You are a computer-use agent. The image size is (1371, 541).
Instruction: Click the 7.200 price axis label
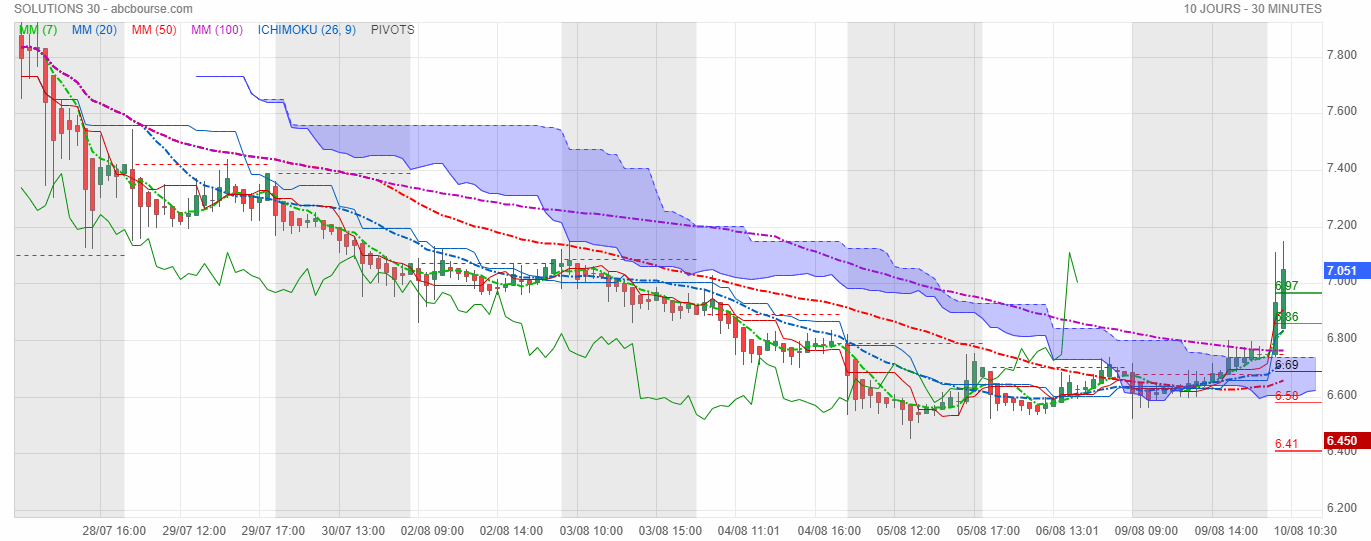click(x=1341, y=225)
